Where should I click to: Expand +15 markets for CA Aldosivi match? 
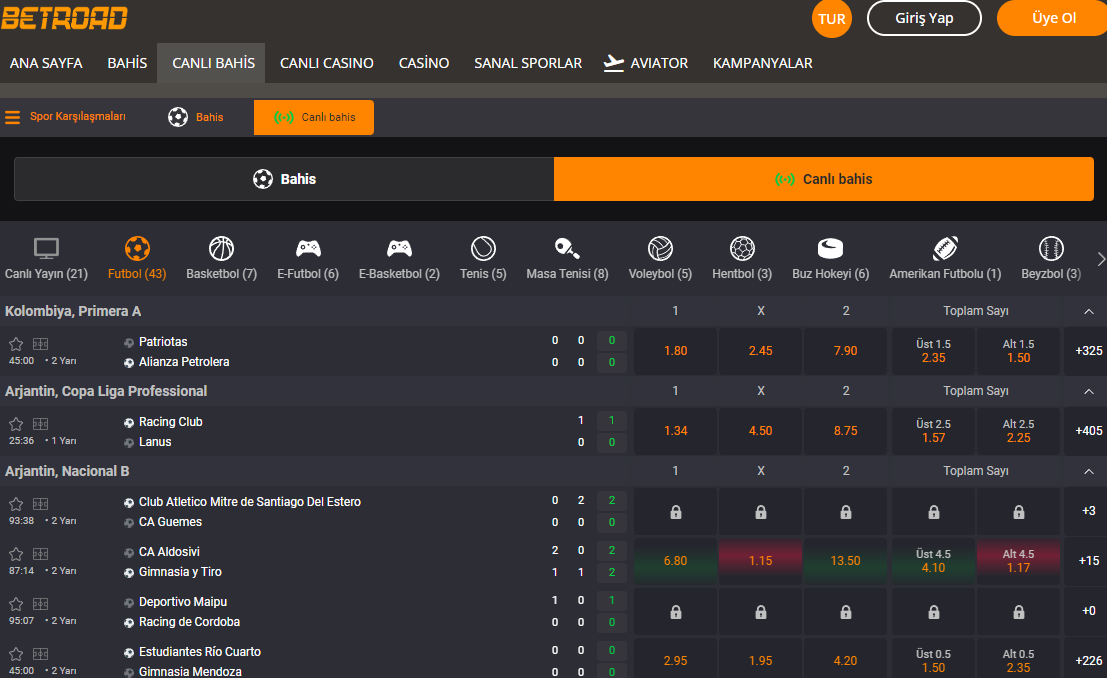pos(1088,560)
